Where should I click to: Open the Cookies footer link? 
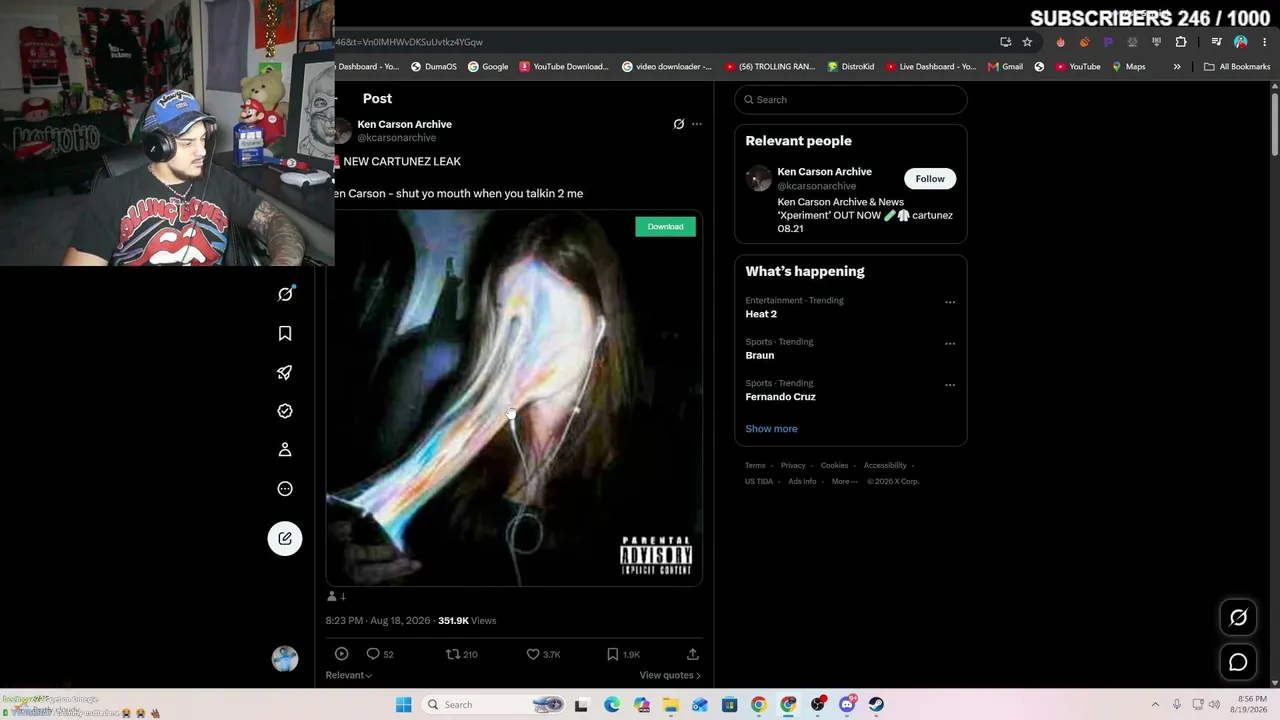point(834,465)
